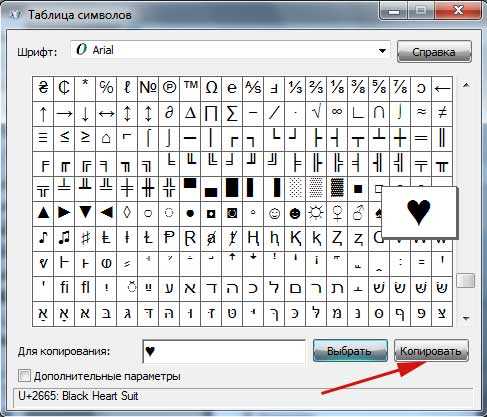This screenshot has height=417, width=487.
Task: Click the Выбрать button
Action: coord(350,351)
